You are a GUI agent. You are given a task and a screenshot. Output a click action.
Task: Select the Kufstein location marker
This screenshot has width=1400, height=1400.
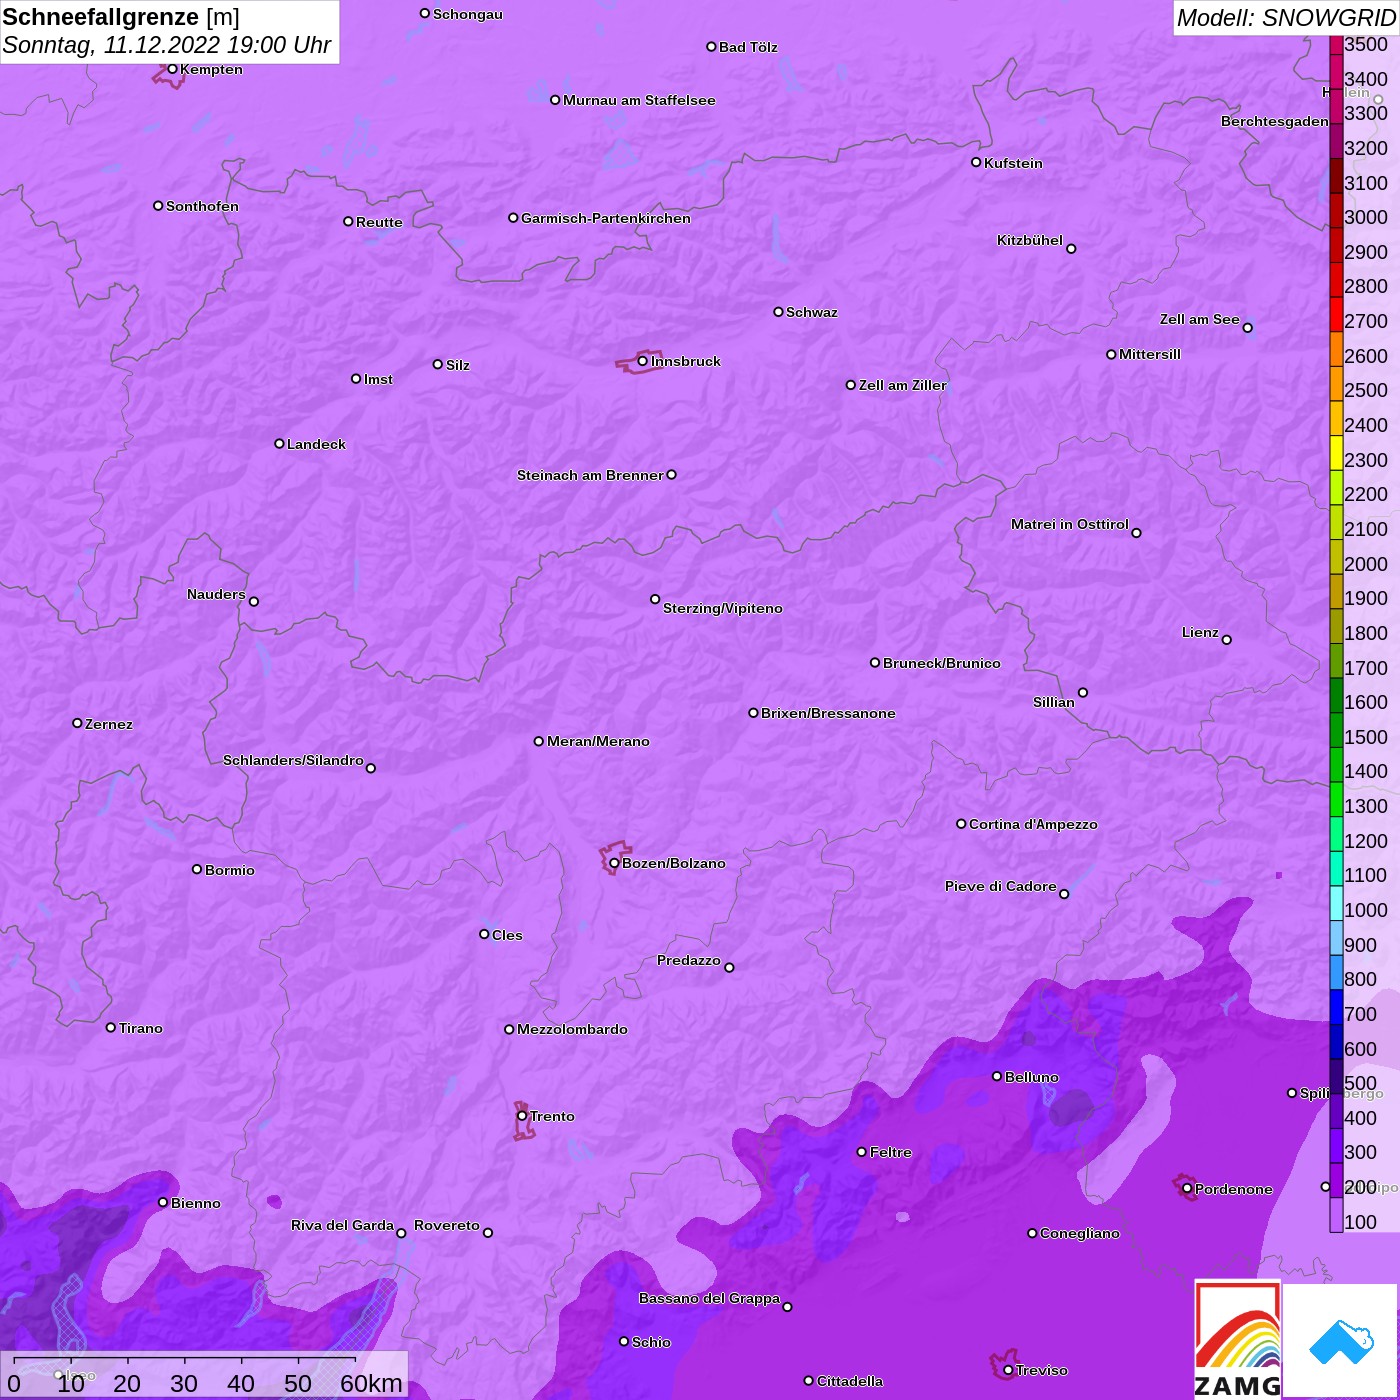click(976, 162)
